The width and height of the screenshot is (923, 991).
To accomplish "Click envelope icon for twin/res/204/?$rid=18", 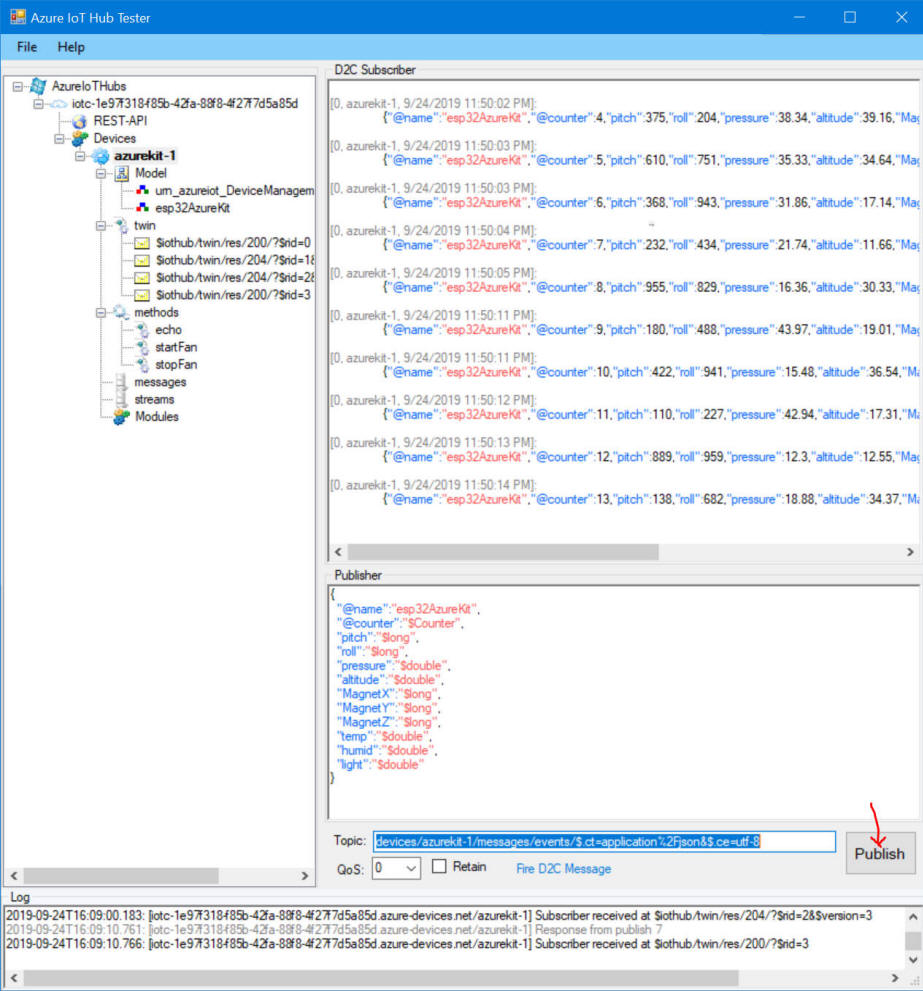I will (x=142, y=260).
